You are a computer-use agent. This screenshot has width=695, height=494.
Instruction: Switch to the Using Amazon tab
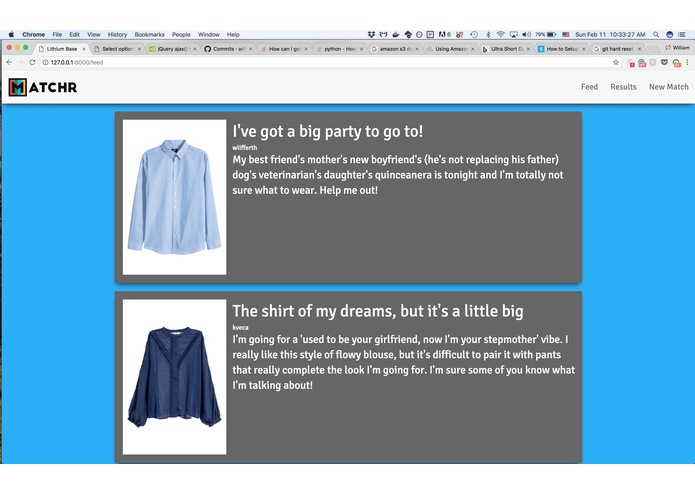tap(450, 49)
